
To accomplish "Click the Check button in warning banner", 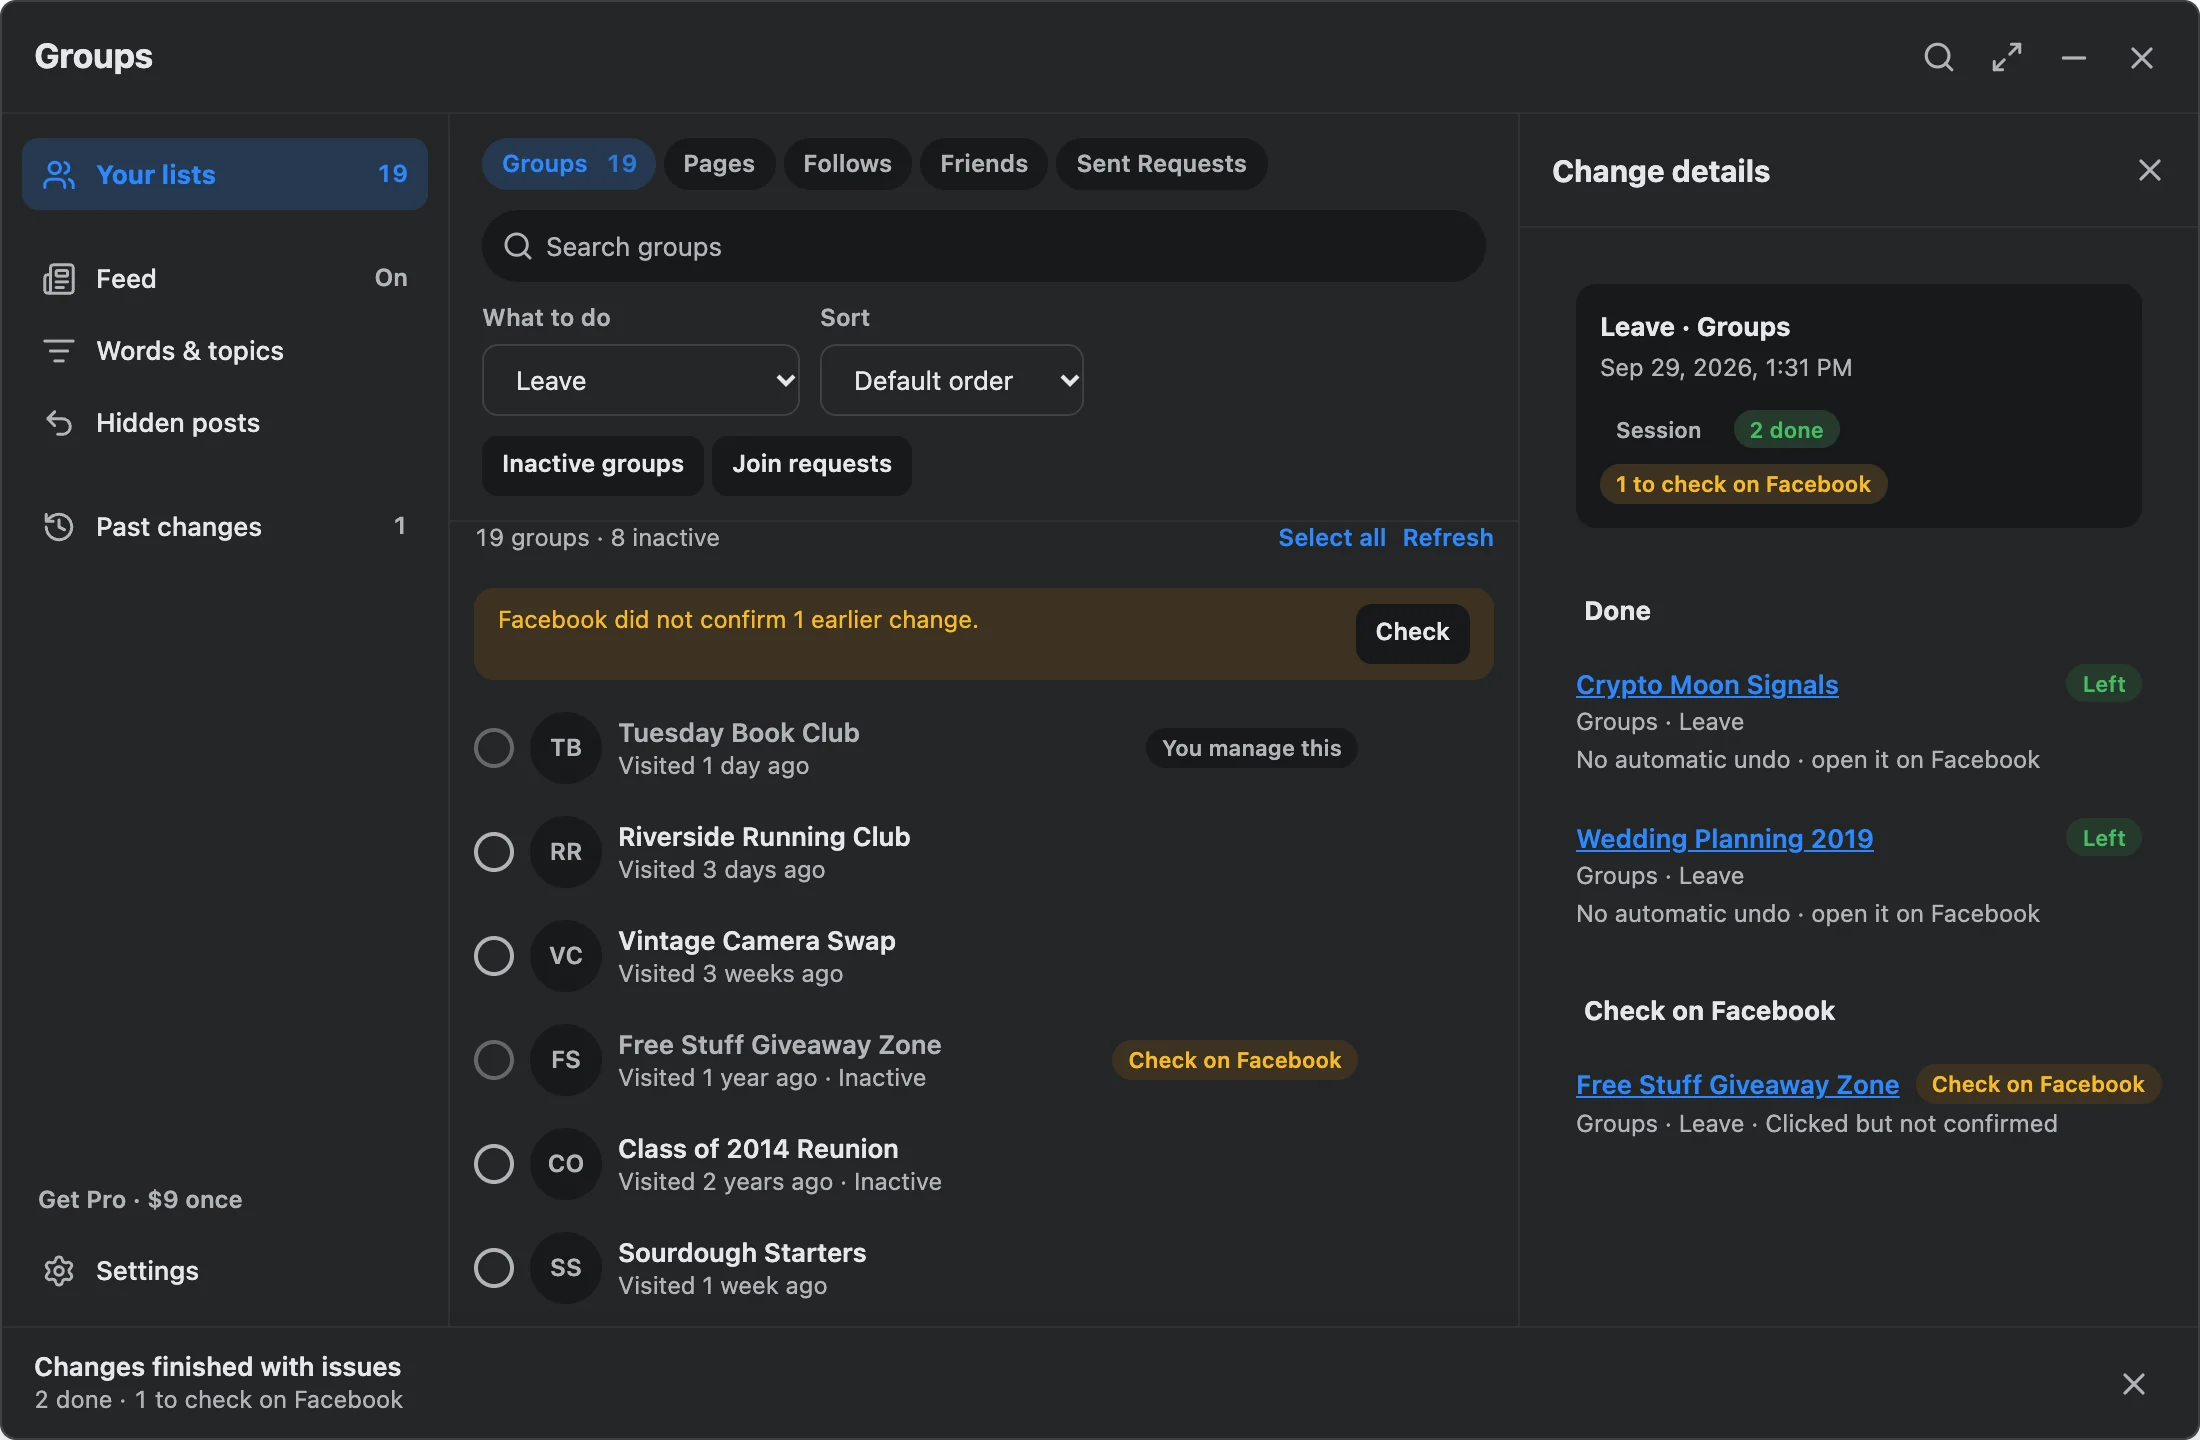I will [x=1412, y=633].
